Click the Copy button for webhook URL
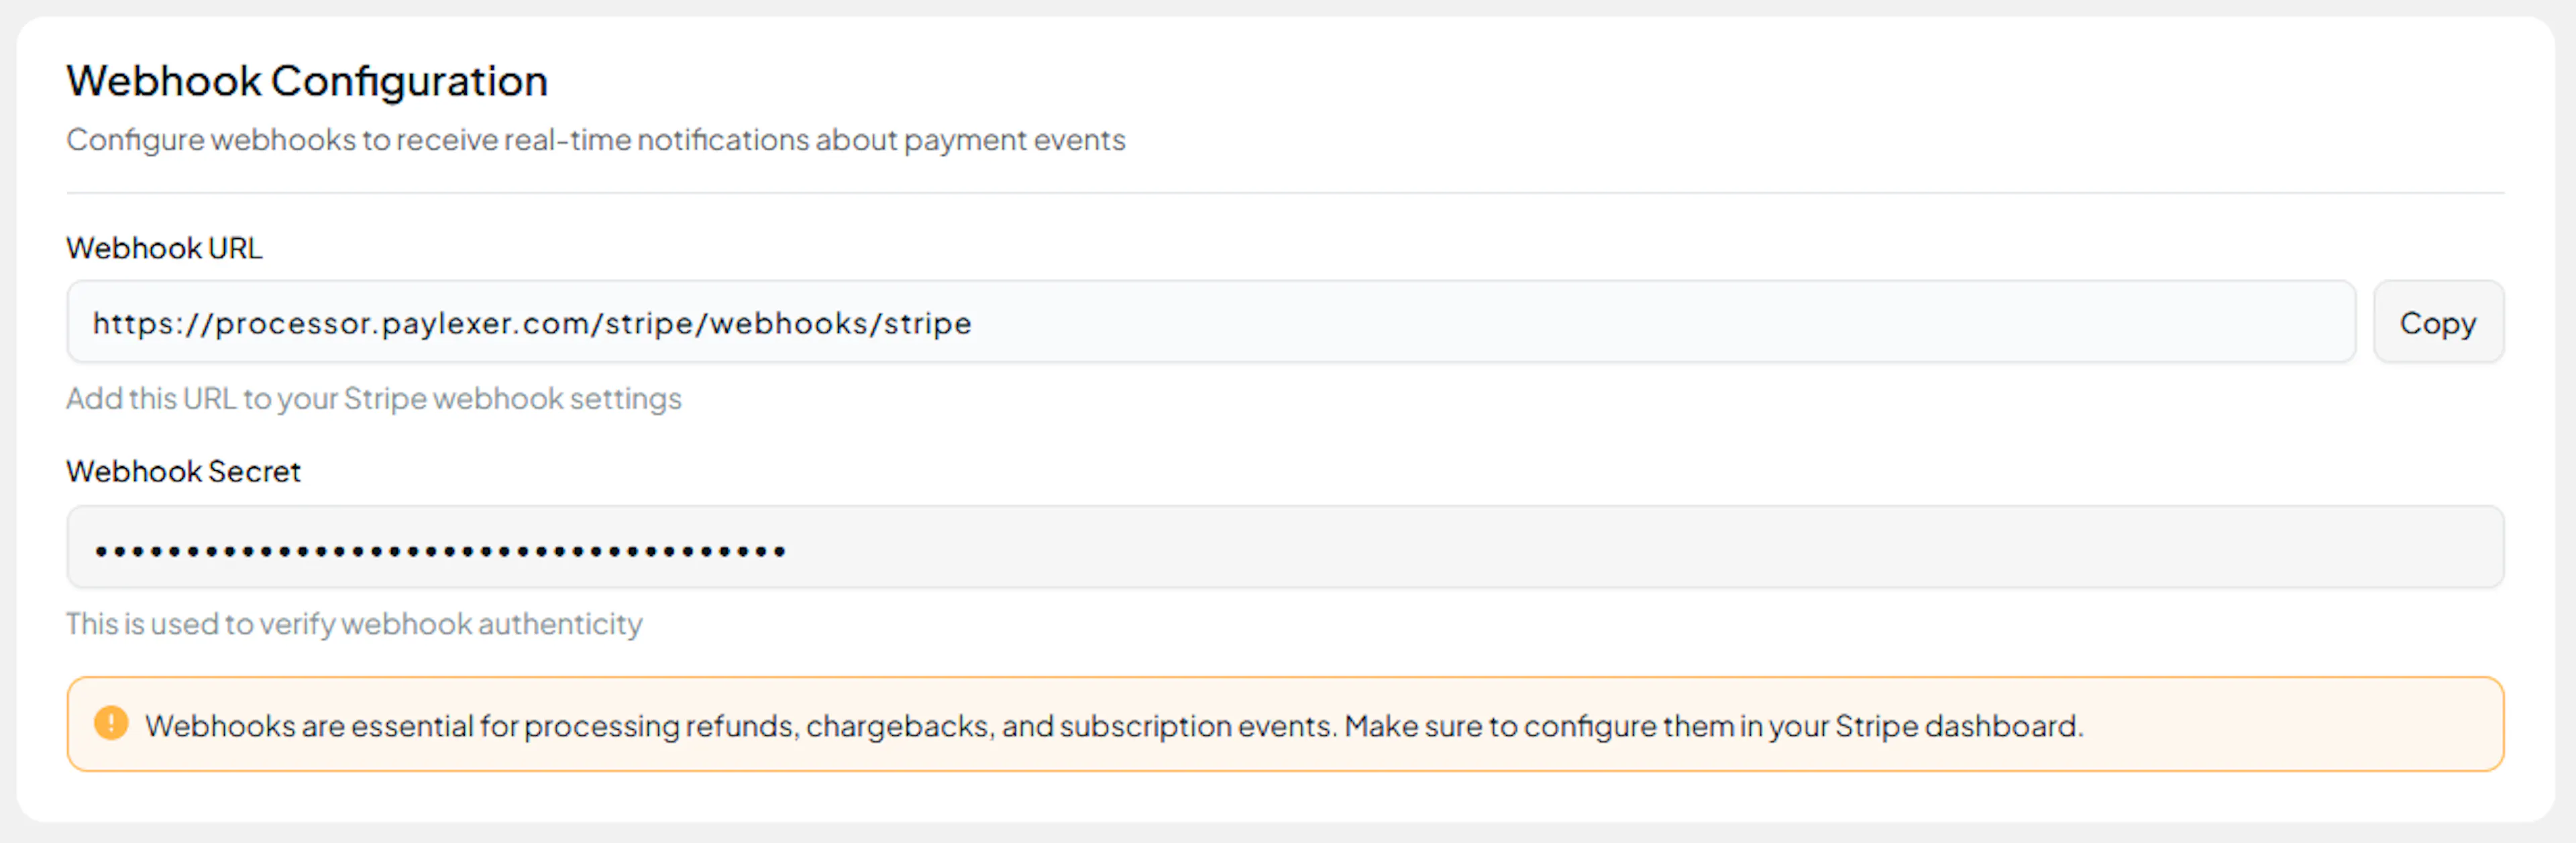Image resolution: width=2576 pixels, height=843 pixels. [x=2437, y=323]
